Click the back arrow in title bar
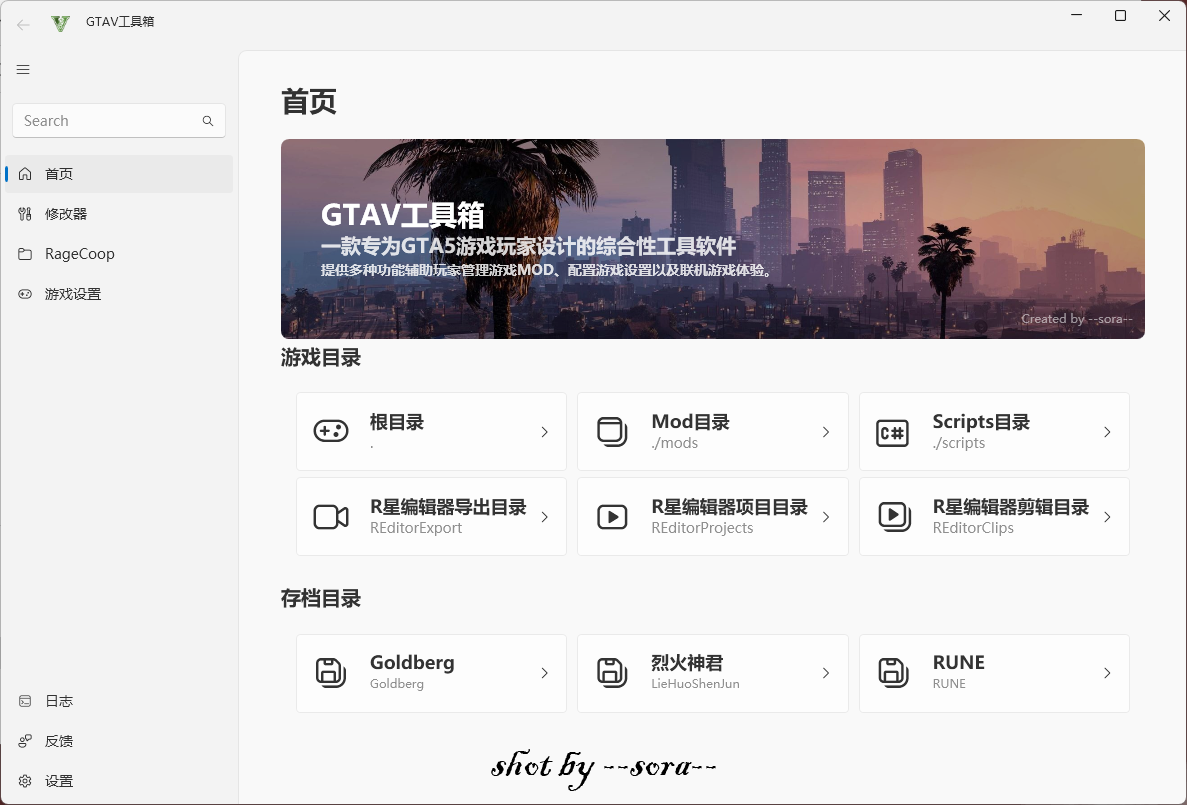Screen dimensions: 1187x805 coord(23,24)
